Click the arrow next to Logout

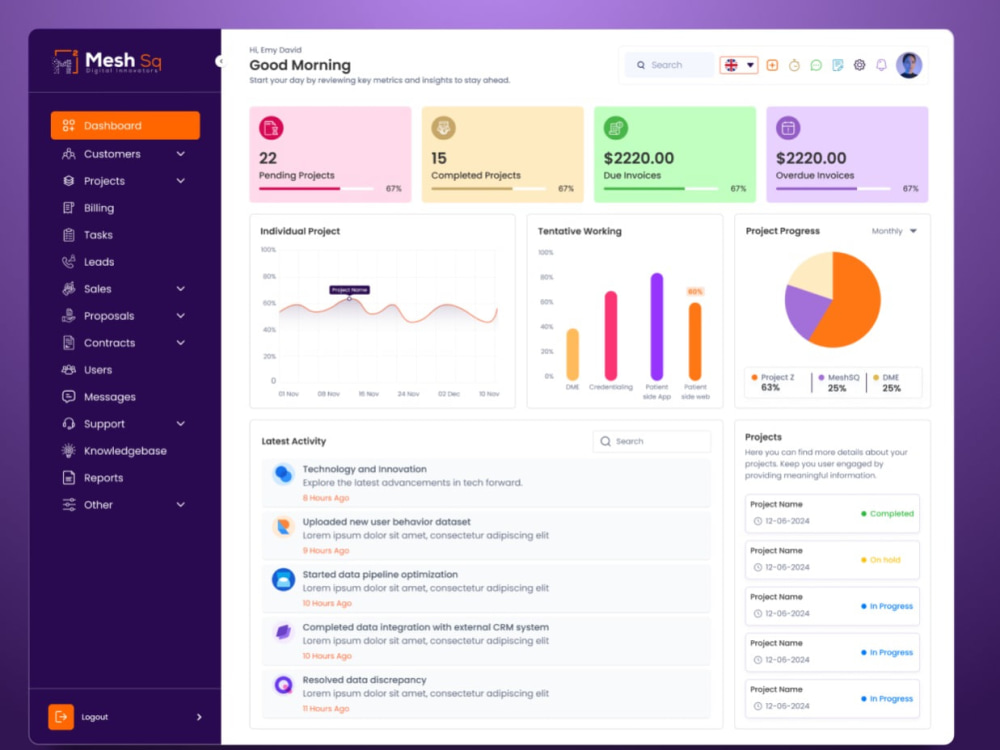pyautogui.click(x=199, y=717)
